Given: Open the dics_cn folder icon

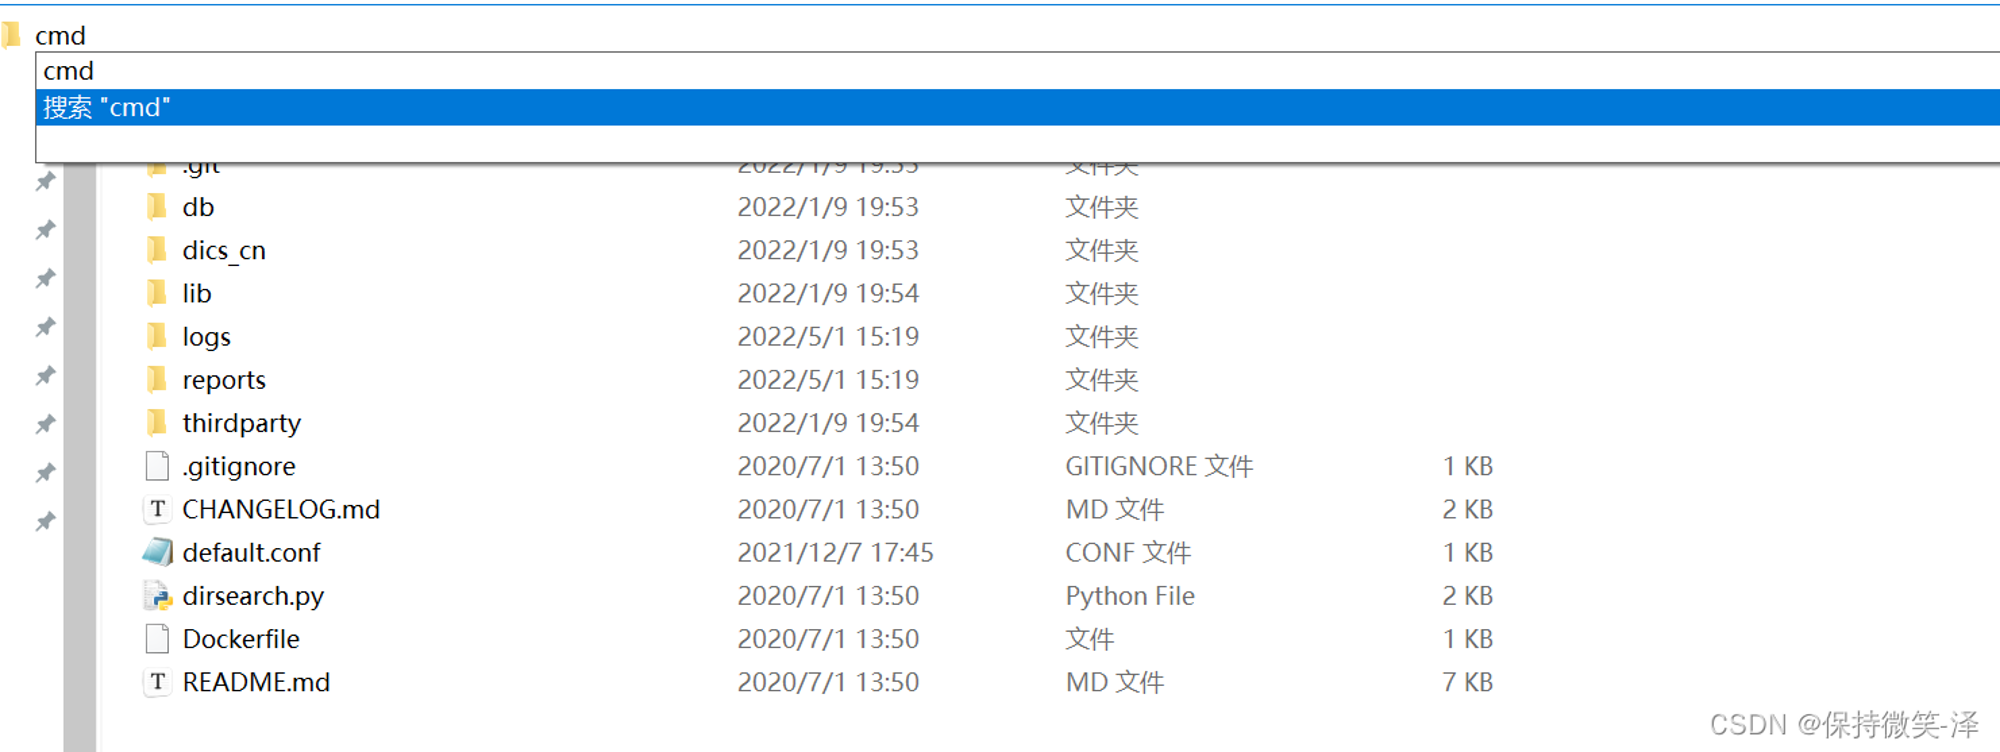Looking at the screenshot, I should pyautogui.click(x=157, y=250).
